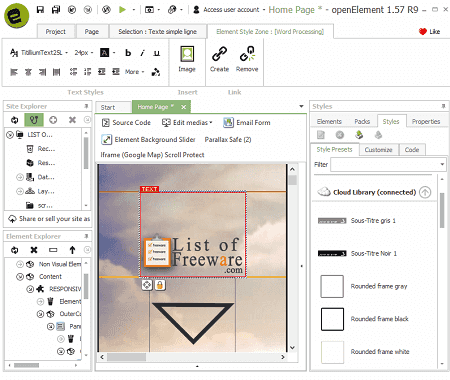Click the Save icon in top toolbar
The width and height of the screenshot is (450, 380).
click(x=40, y=10)
